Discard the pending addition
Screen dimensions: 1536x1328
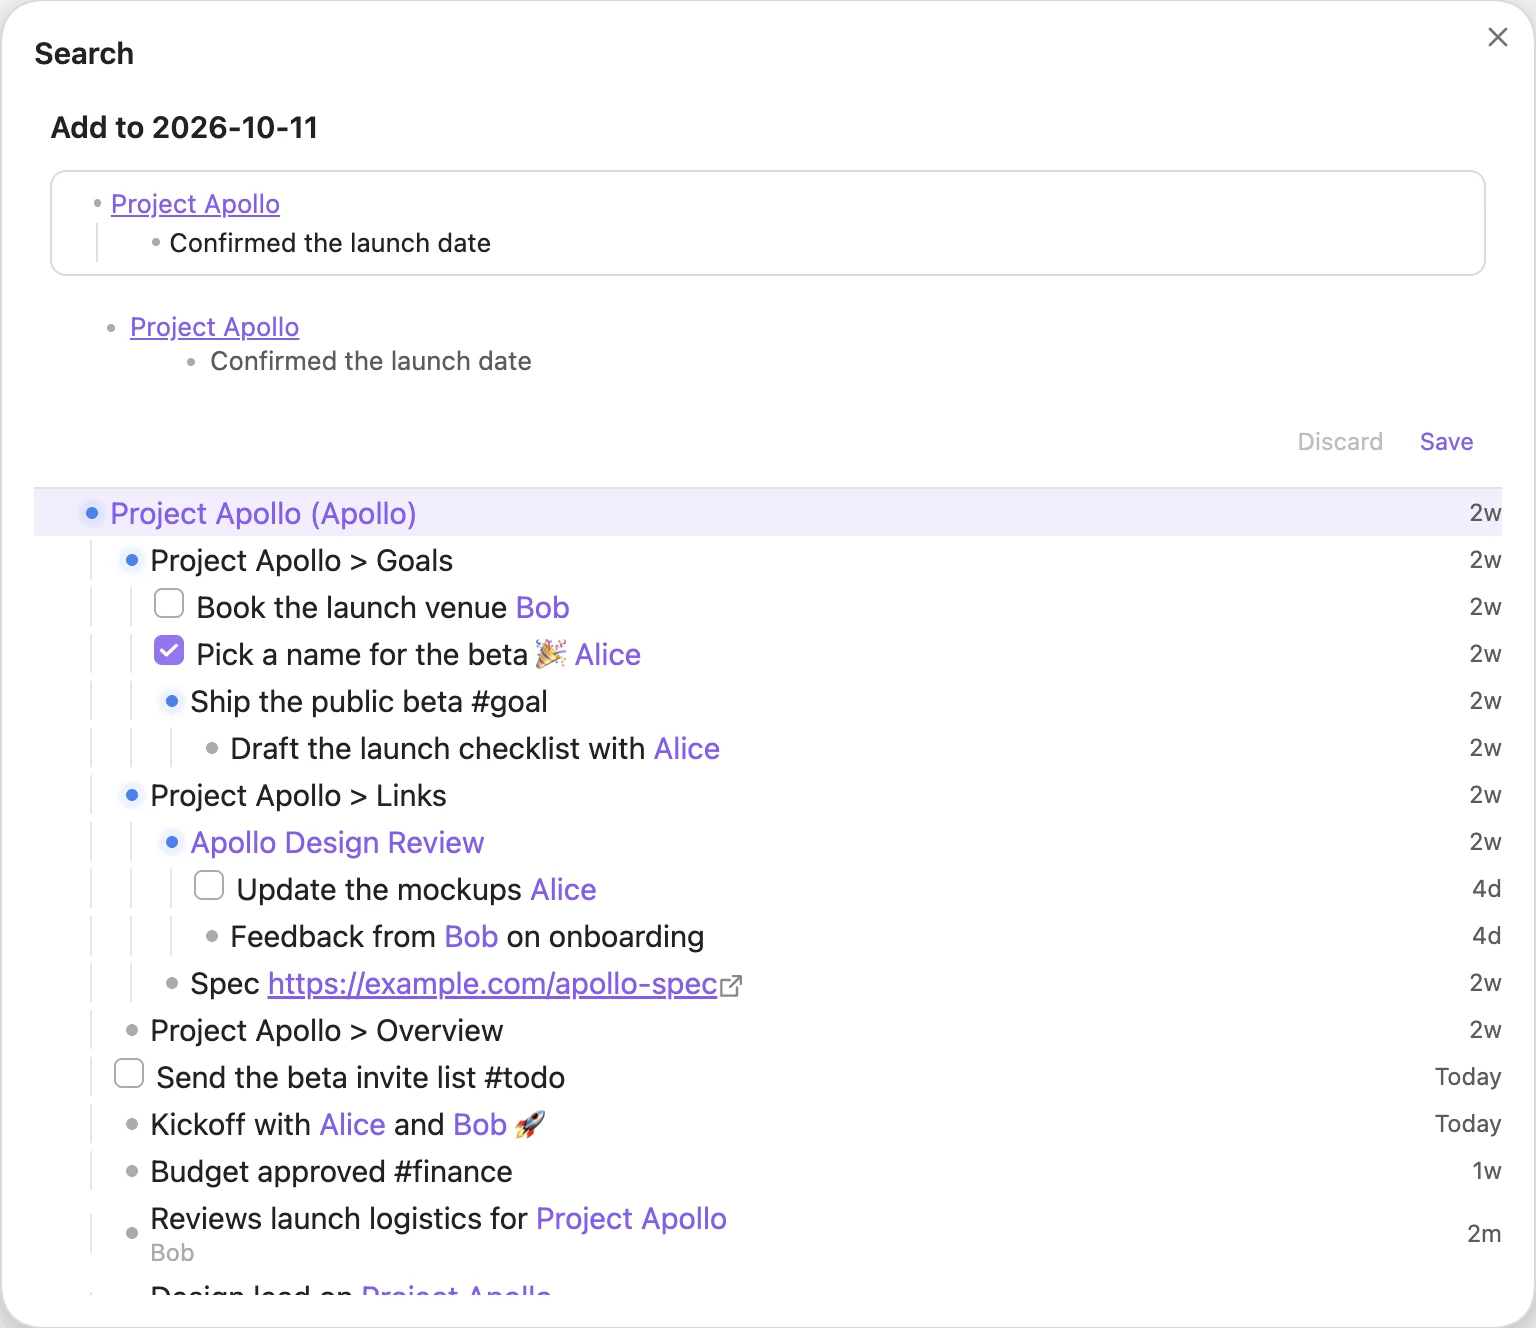click(1340, 442)
